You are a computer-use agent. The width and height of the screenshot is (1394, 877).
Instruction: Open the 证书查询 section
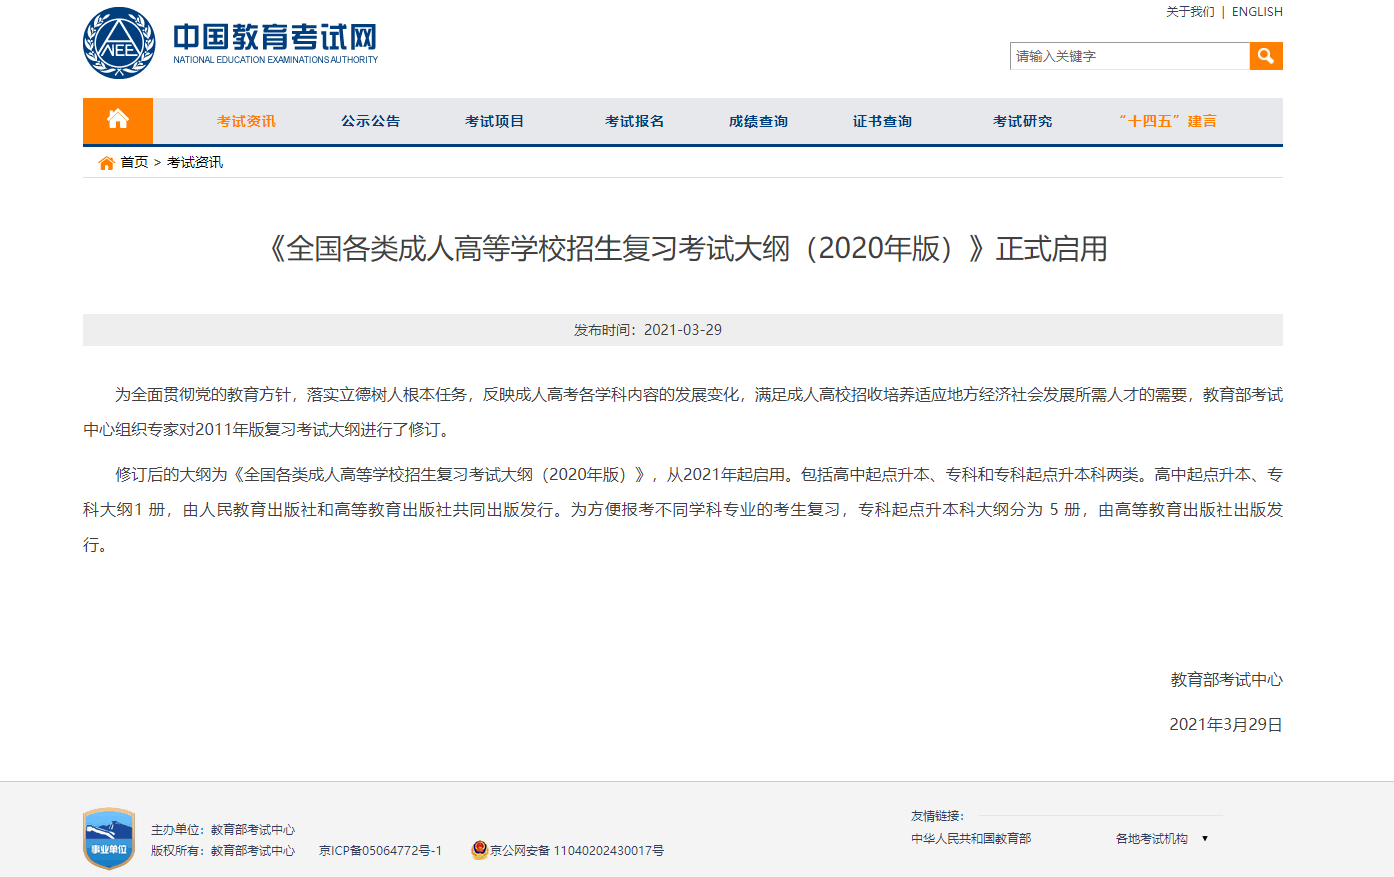pyautogui.click(x=882, y=120)
